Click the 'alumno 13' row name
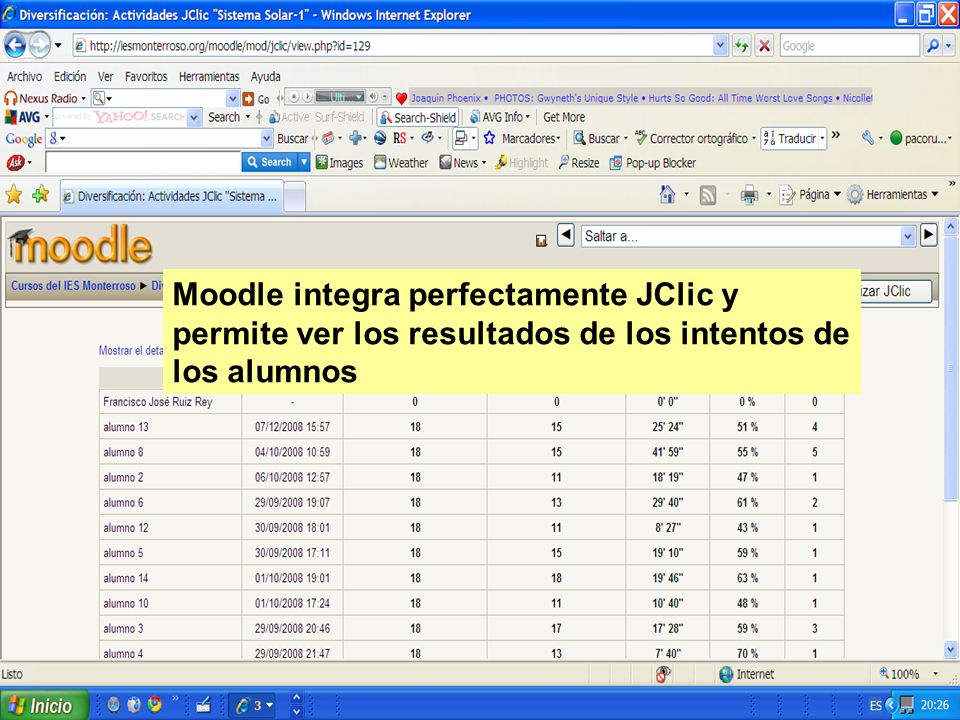Screen dimensions: 960x720 coord(126,427)
